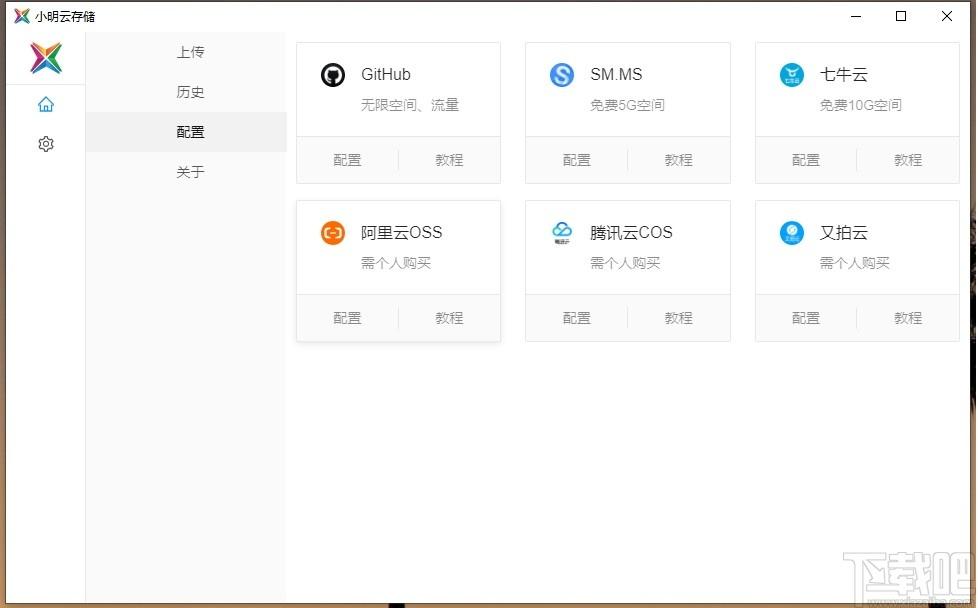
Task: Maximize the 小明云存储 window
Action: [901, 16]
